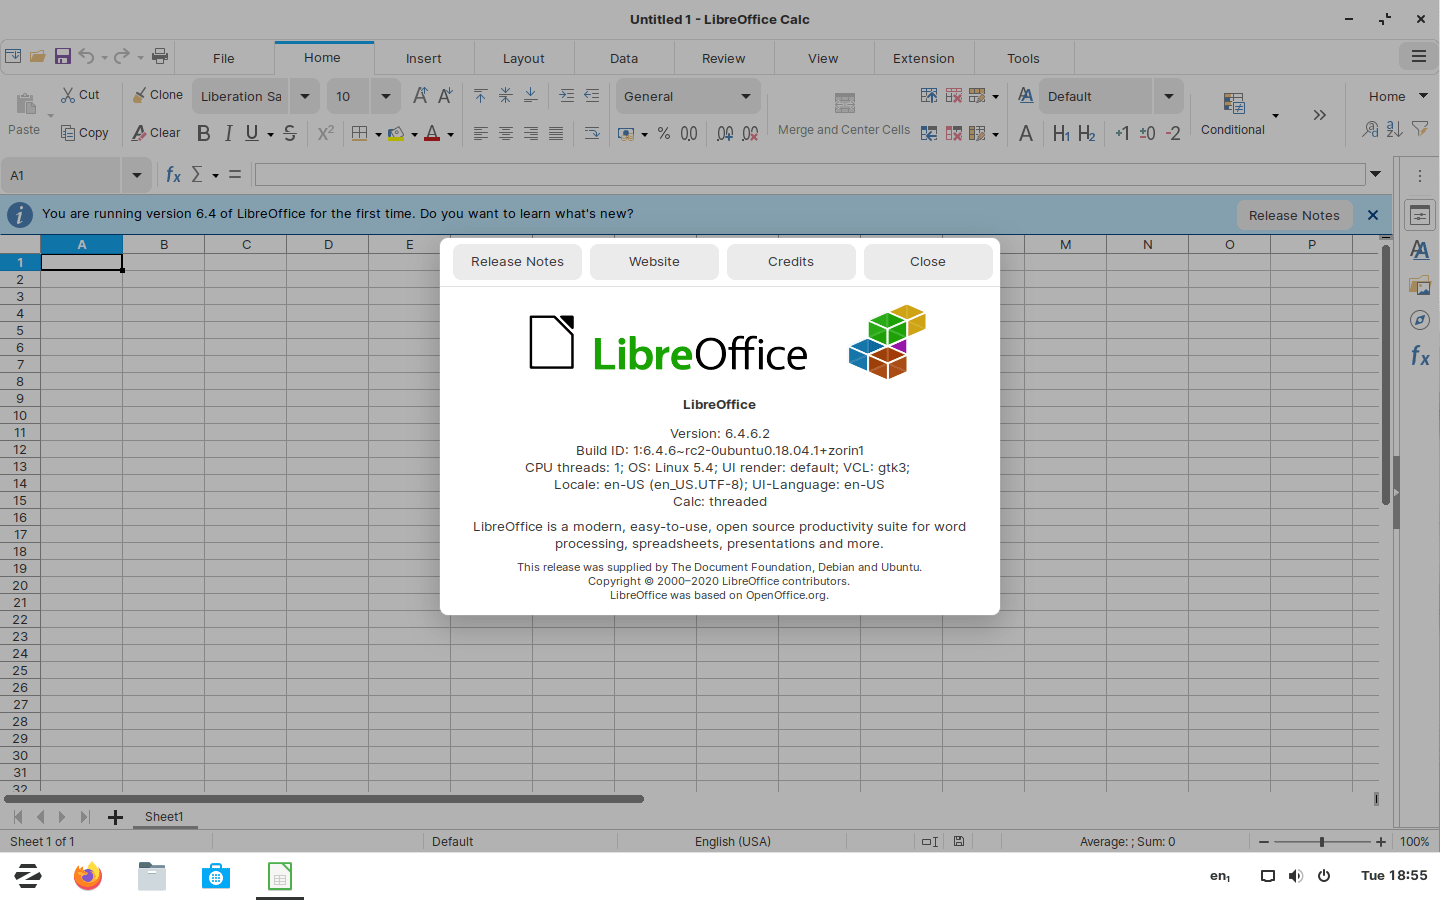Align cell content to bottom
Viewport: 1440px width, 900px height.
pos(530,95)
